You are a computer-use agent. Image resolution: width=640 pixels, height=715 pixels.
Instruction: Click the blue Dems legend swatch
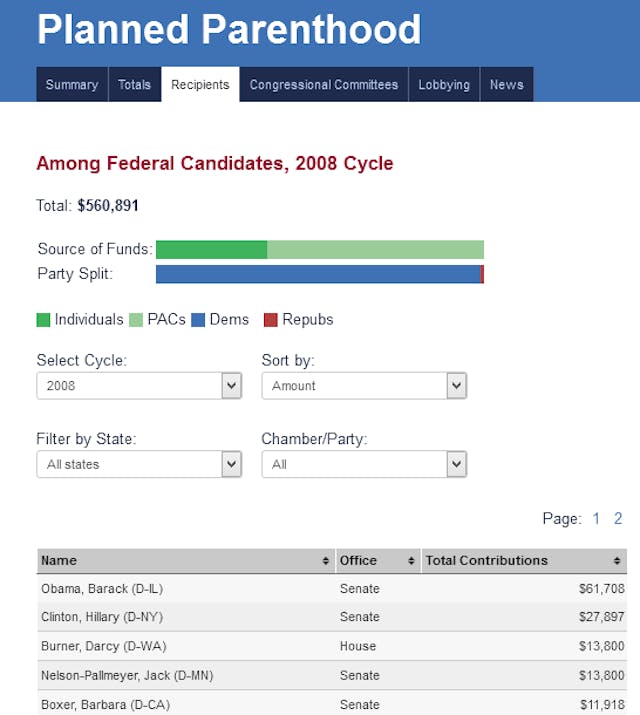(198, 320)
